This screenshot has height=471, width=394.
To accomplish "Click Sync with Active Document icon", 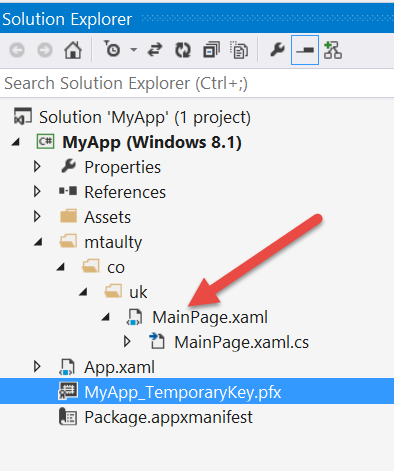I will pyautogui.click(x=155, y=50).
